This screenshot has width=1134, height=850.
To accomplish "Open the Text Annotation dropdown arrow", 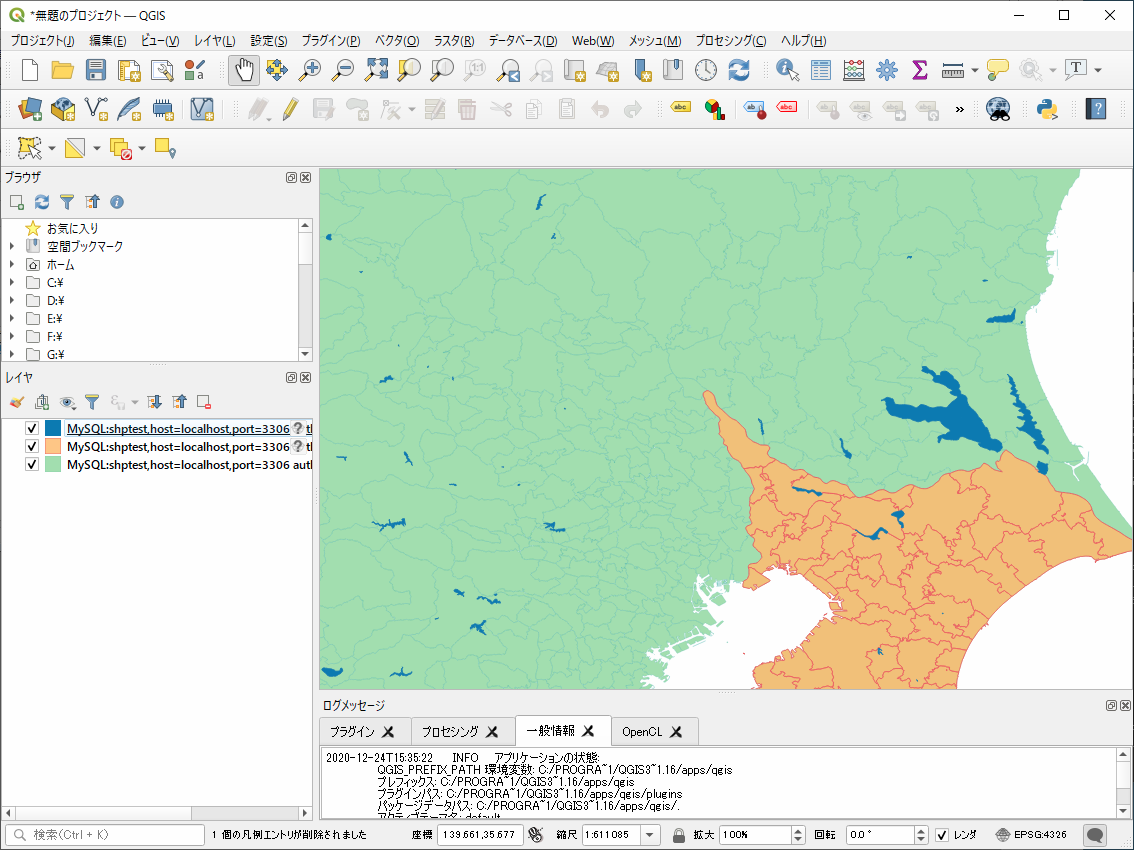I will click(x=1098, y=70).
